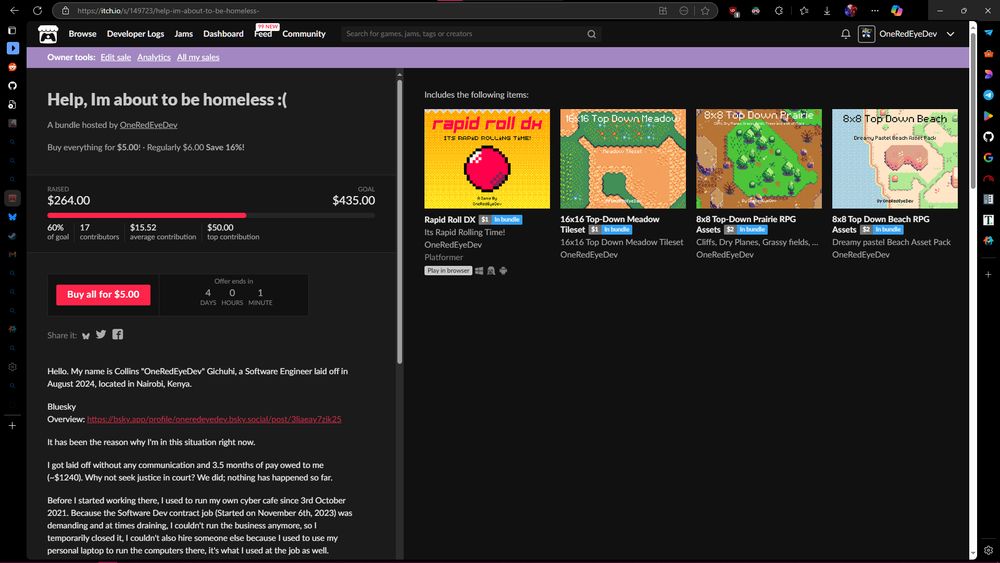
Task: Open the Dashboard nav item
Action: [x=223, y=34]
